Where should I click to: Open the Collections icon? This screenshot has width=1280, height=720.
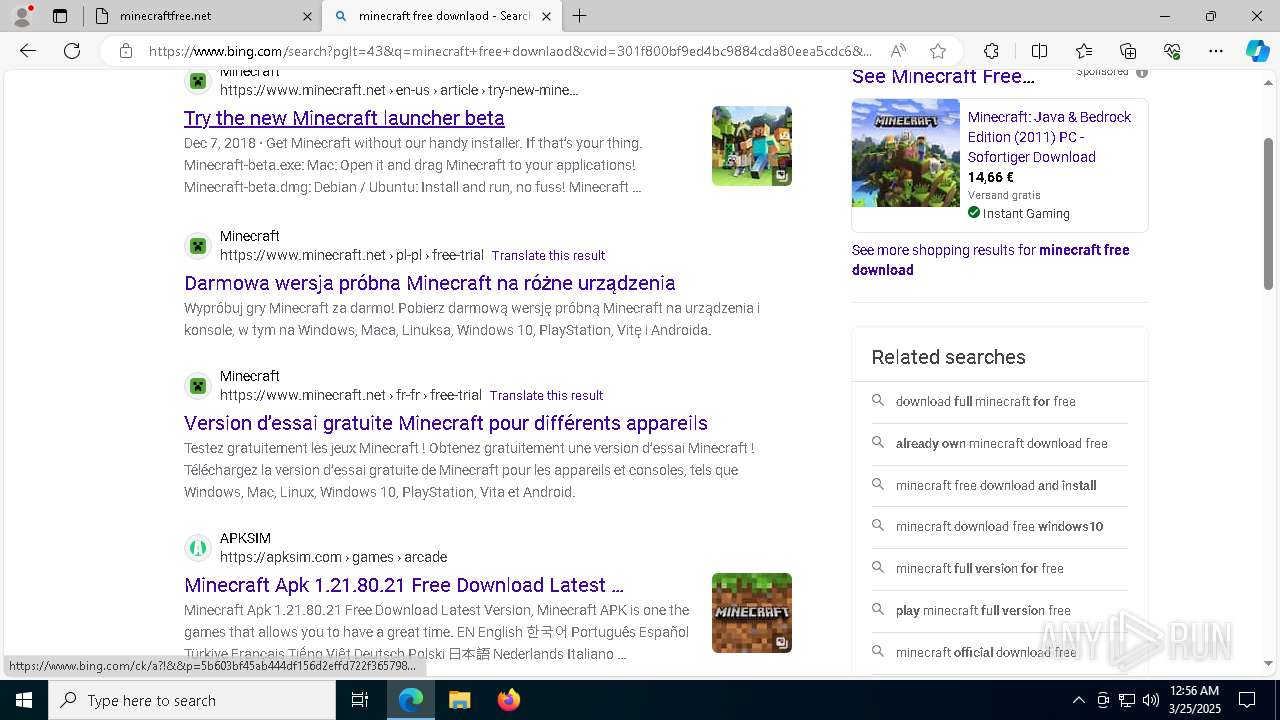[1128, 51]
